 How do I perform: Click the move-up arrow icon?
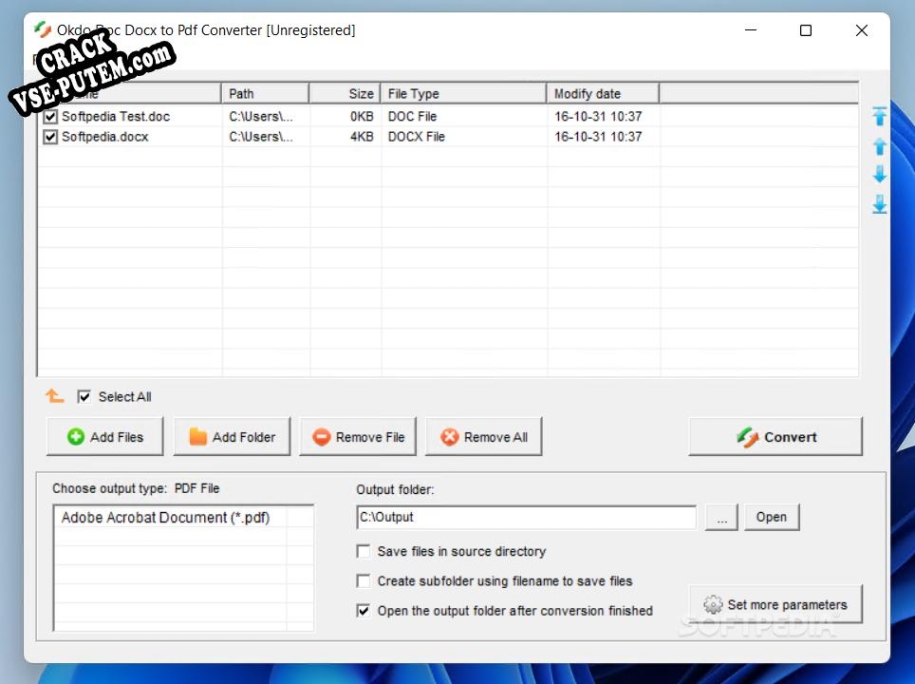tap(879, 147)
